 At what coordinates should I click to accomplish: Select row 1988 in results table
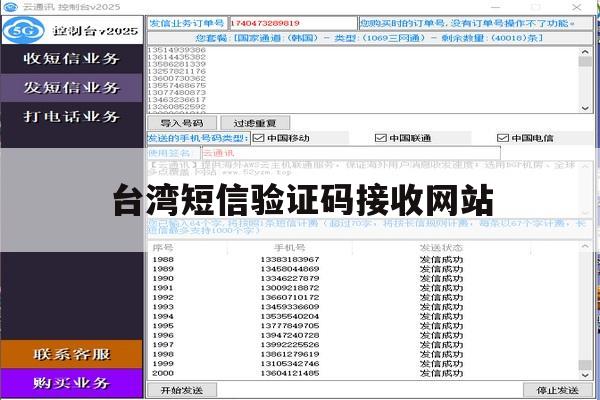[364, 260]
